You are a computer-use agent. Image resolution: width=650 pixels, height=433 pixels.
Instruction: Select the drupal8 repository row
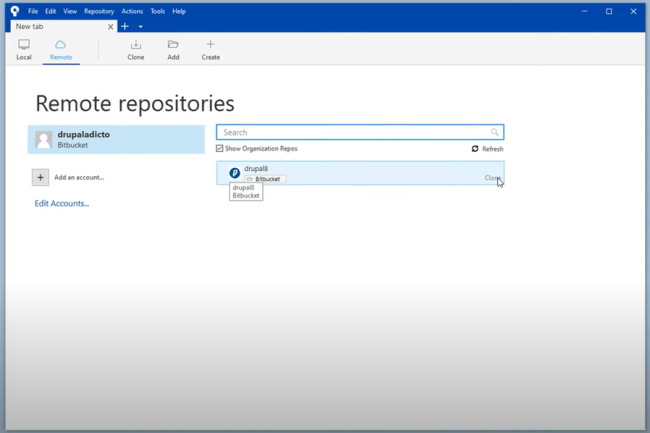(360, 173)
